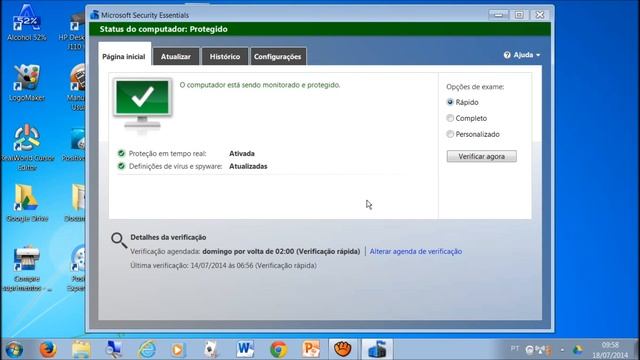Viewport: 640px width, 360px height.
Task: Maximize the Security Essentials window
Action: coord(519,15)
